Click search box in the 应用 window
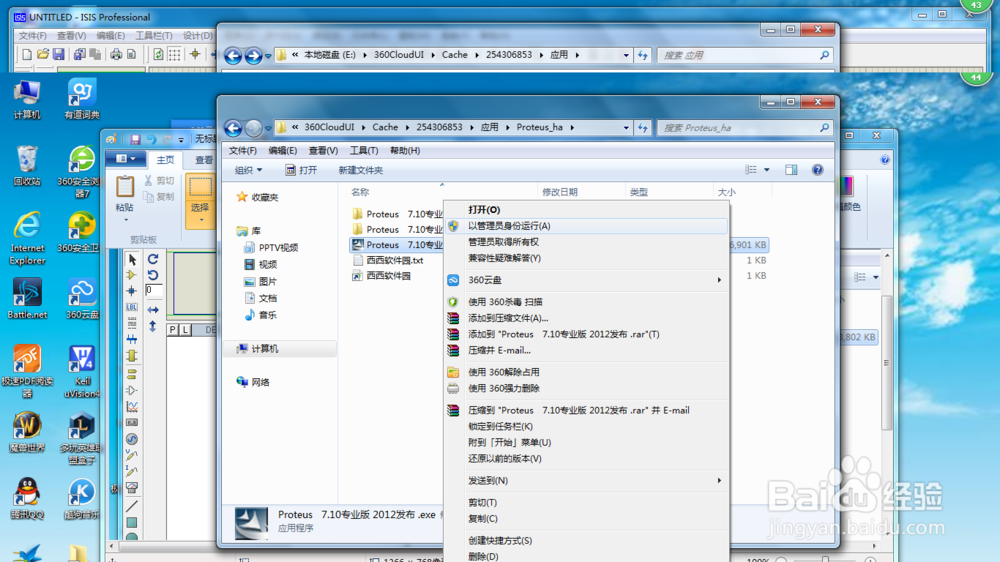The width and height of the screenshot is (1000, 562). coord(744,55)
